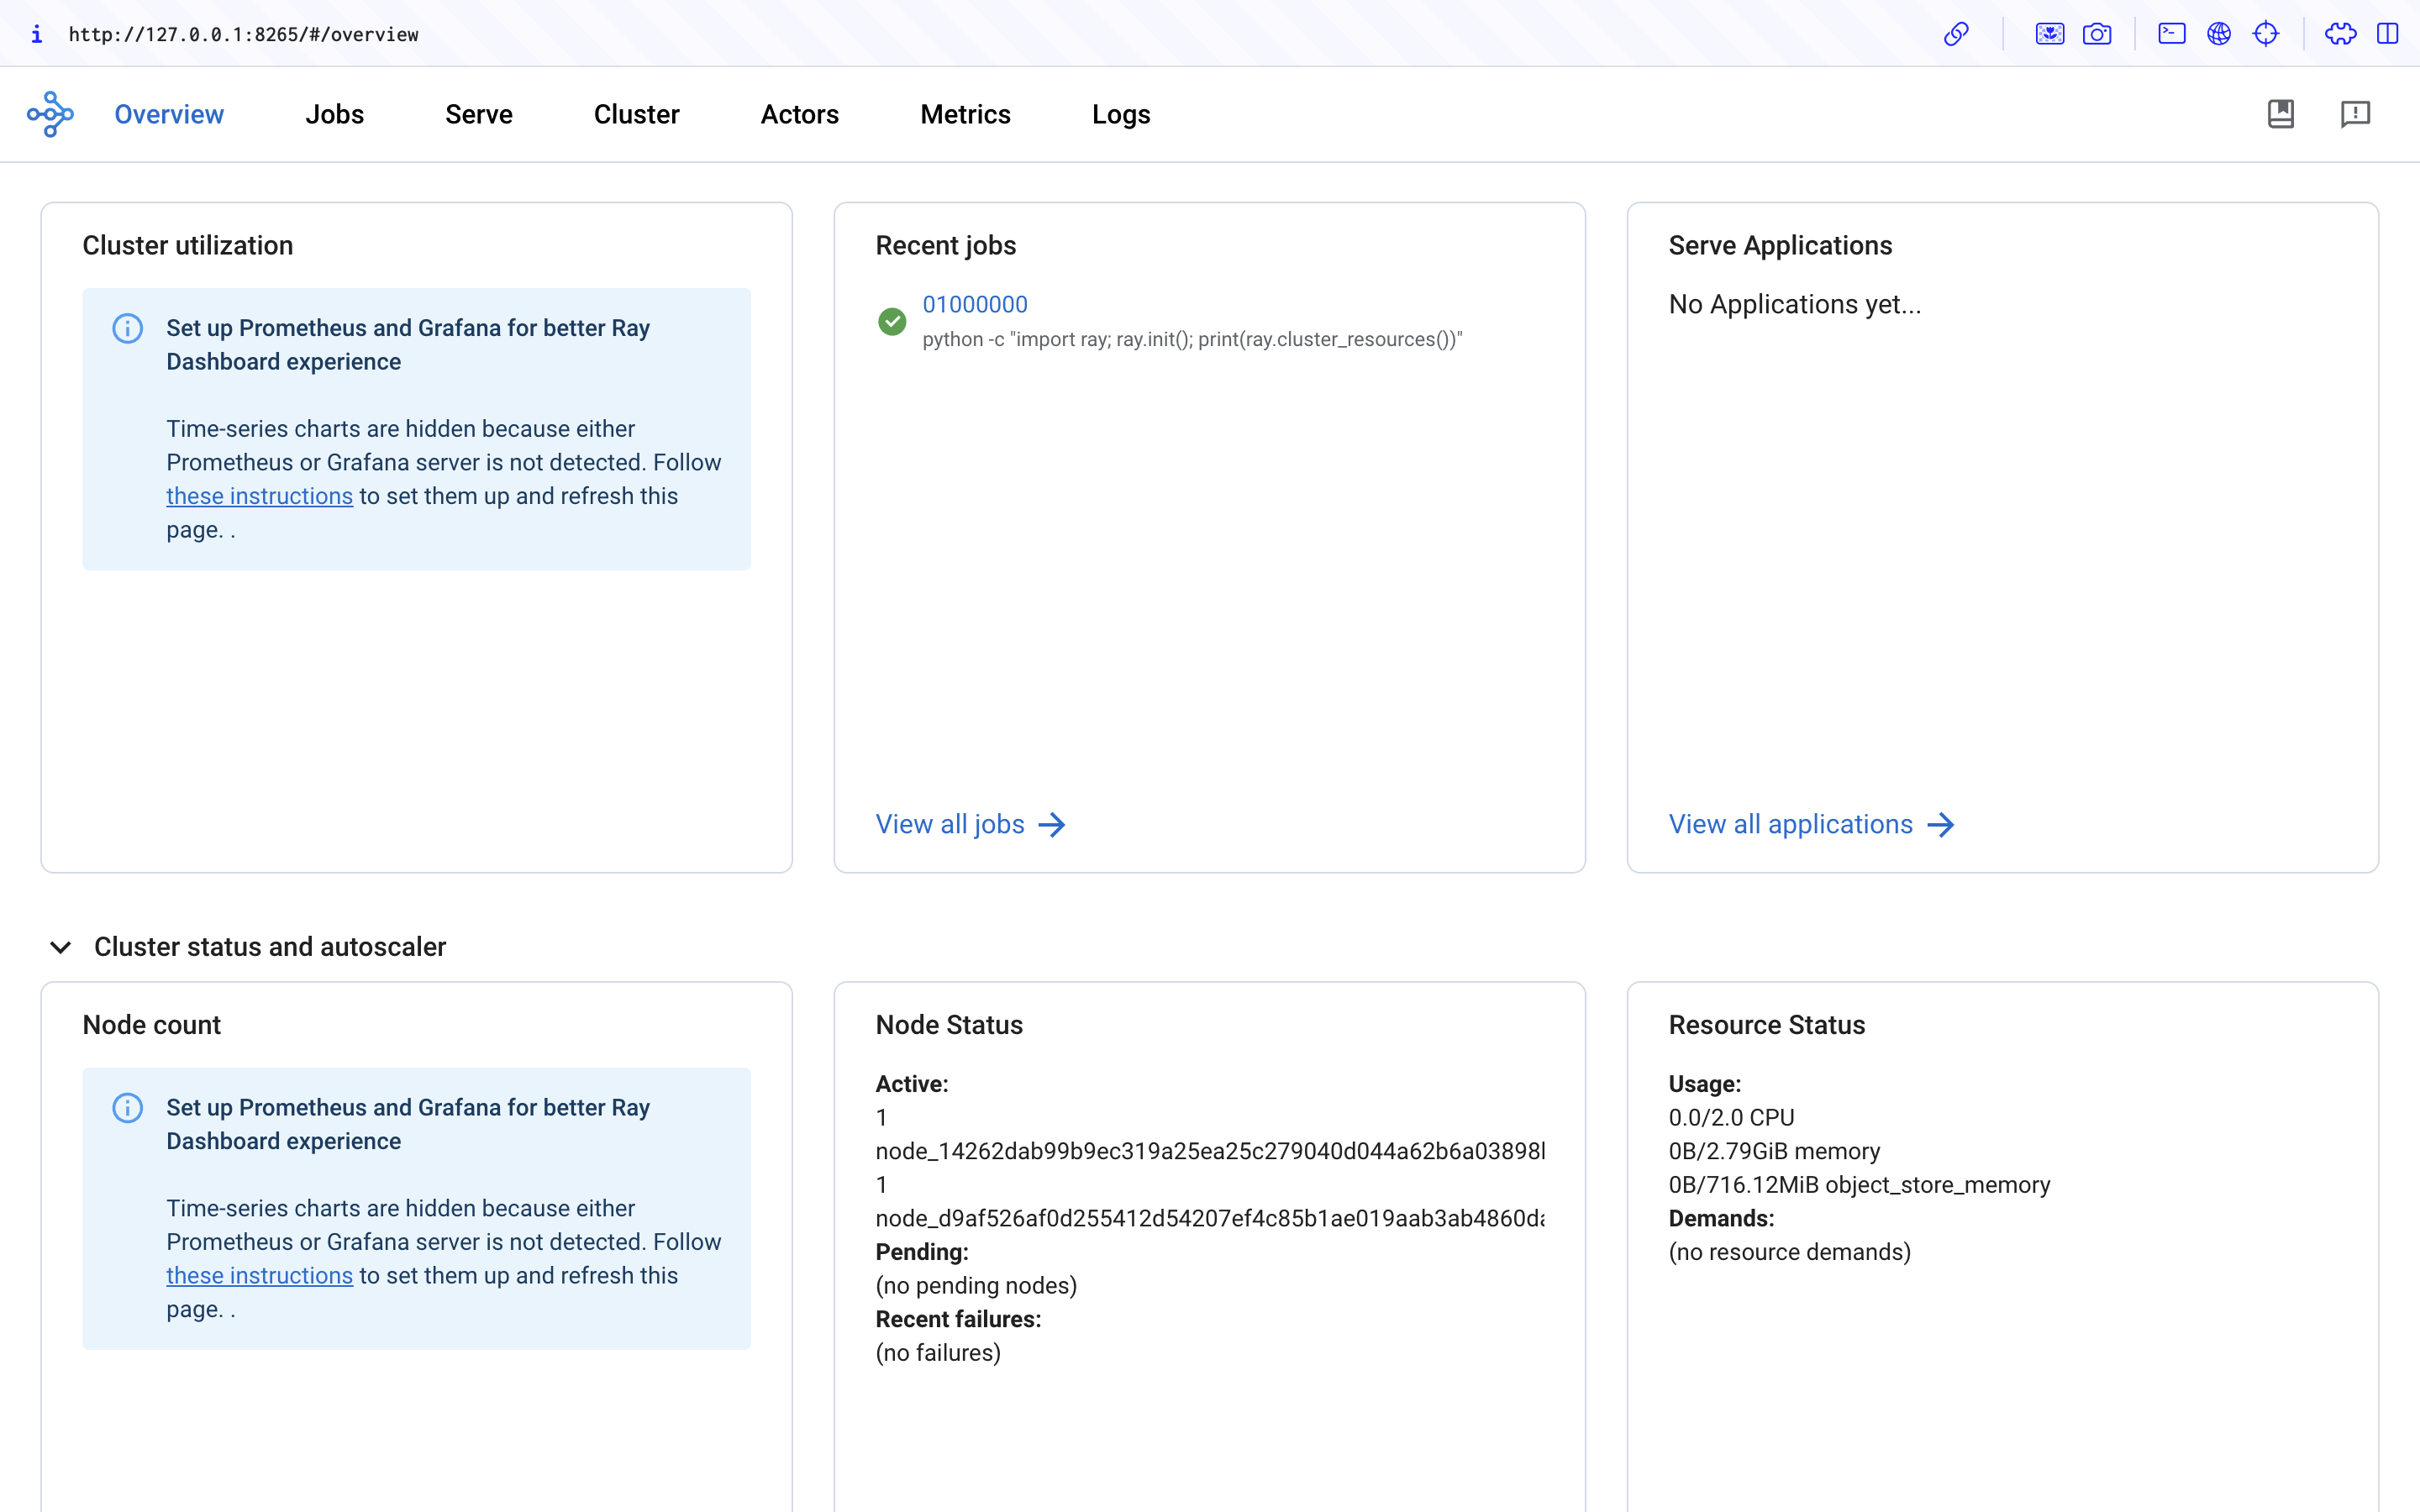Click the job command text python -c import ray
The width and height of the screenshot is (2420, 1512).
tap(1192, 339)
